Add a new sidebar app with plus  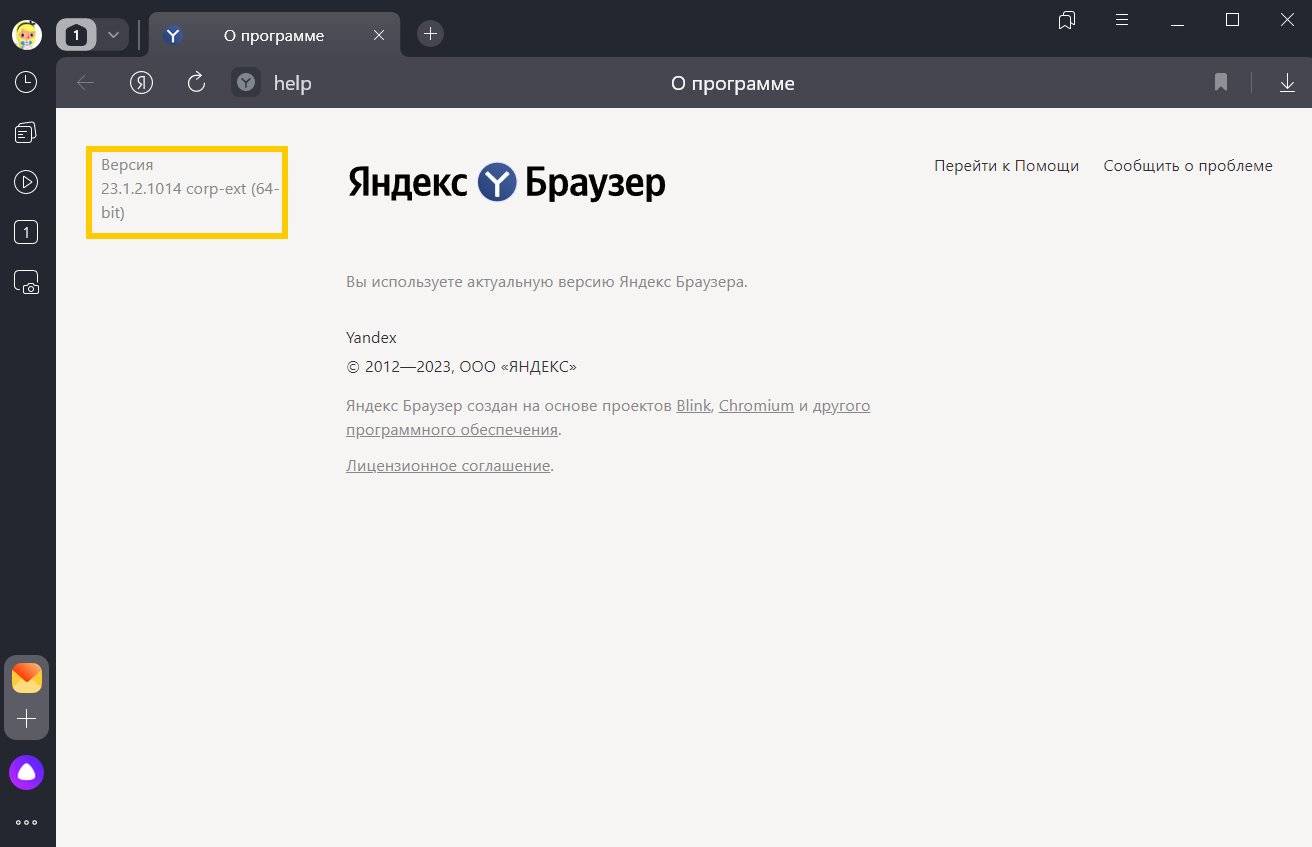(27, 719)
